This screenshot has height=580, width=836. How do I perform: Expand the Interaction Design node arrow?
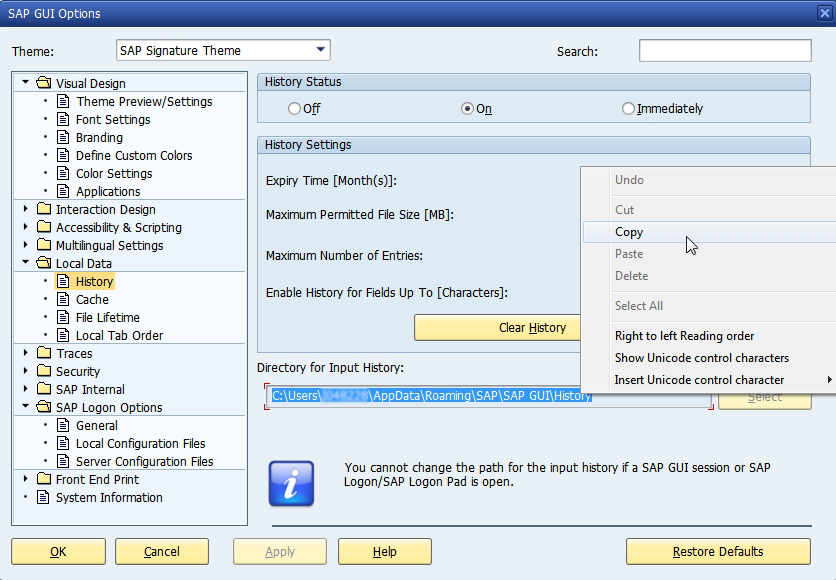pos(25,209)
